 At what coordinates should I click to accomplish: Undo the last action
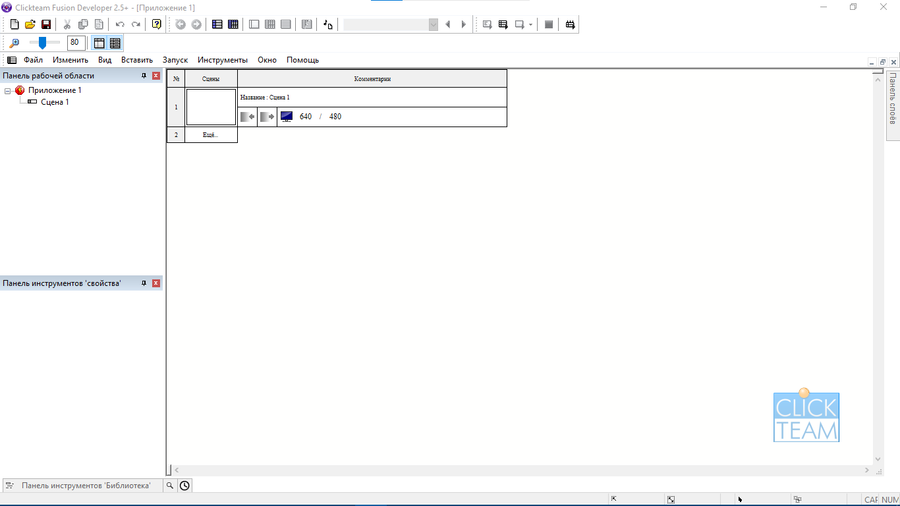tap(120, 24)
